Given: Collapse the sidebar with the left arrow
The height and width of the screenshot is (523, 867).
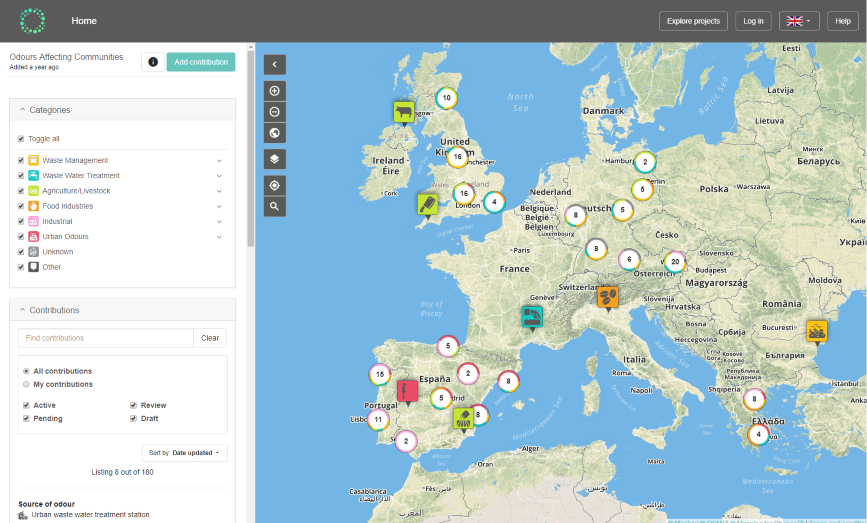Looking at the screenshot, I should click(x=275, y=64).
